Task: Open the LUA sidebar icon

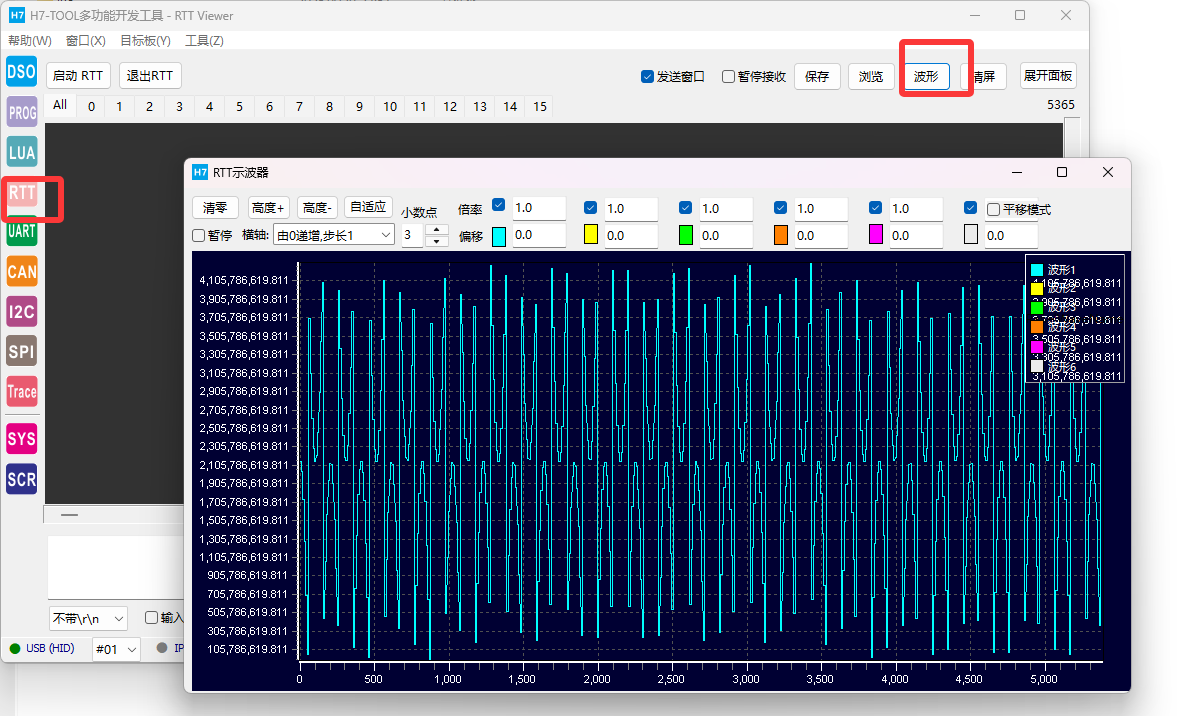Action: (21, 153)
